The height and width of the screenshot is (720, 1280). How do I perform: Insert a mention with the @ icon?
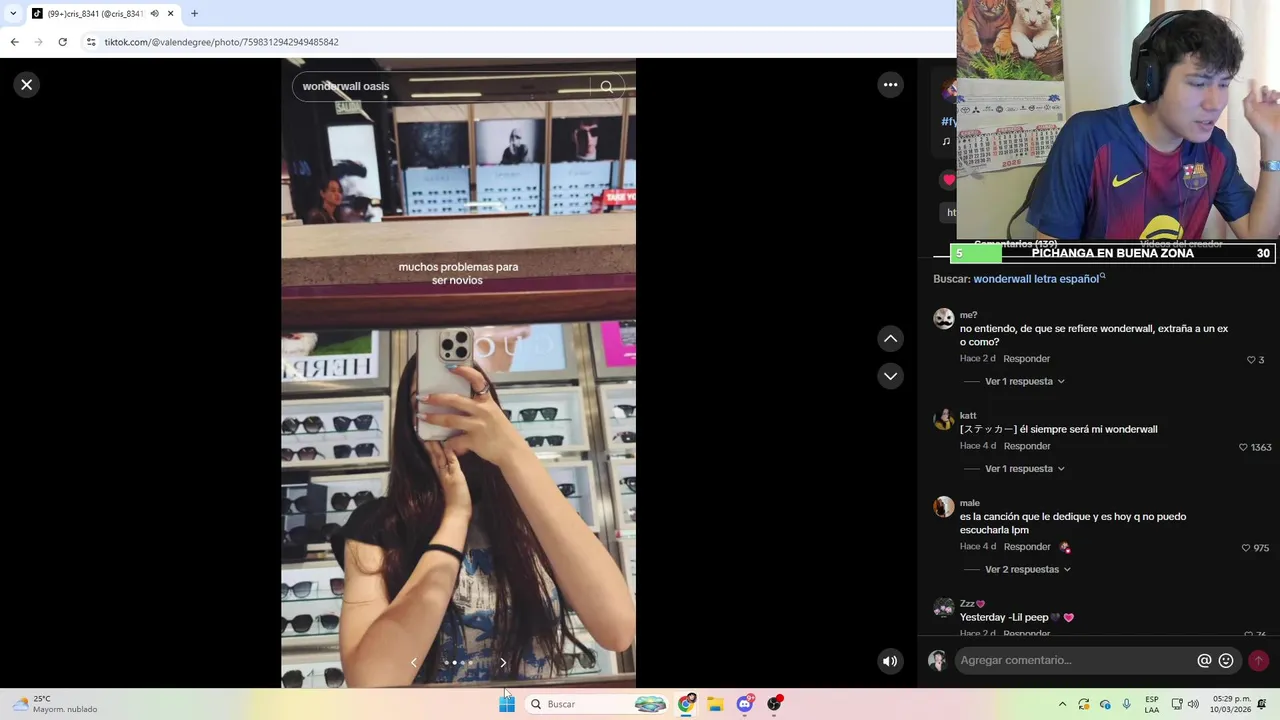point(1204,660)
